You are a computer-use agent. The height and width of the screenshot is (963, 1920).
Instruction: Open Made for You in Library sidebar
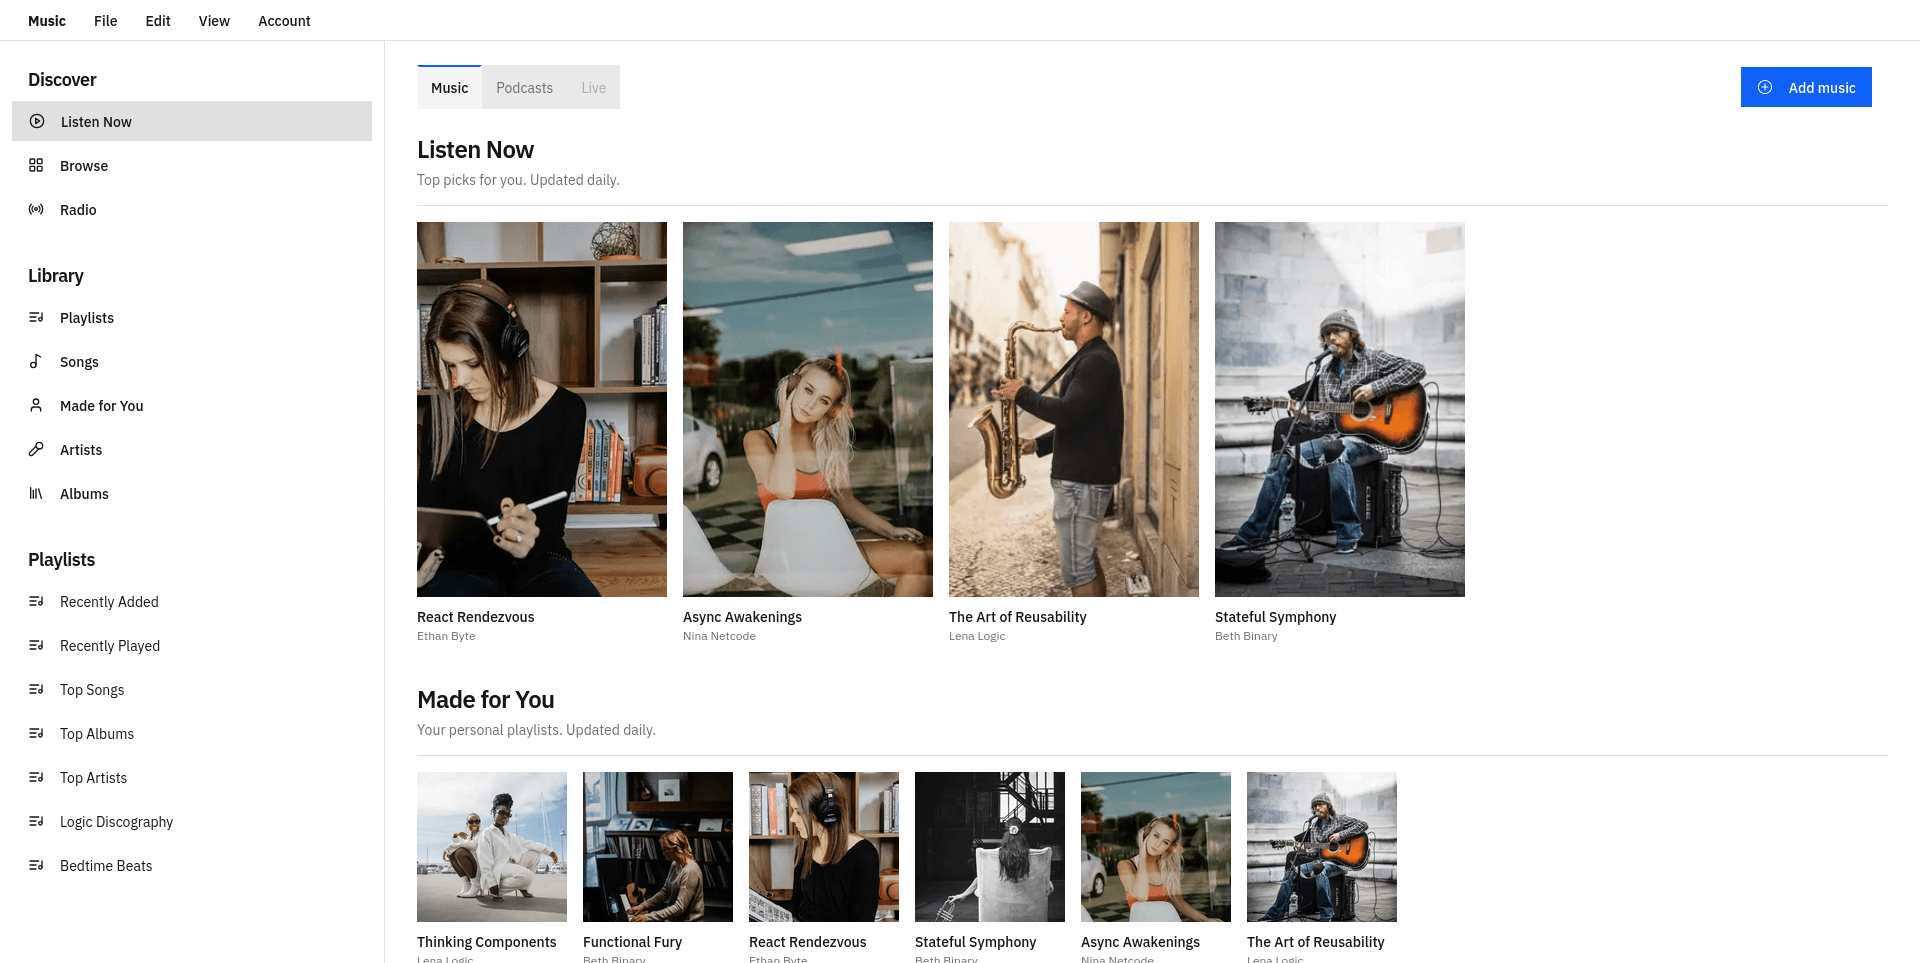pos(192,405)
